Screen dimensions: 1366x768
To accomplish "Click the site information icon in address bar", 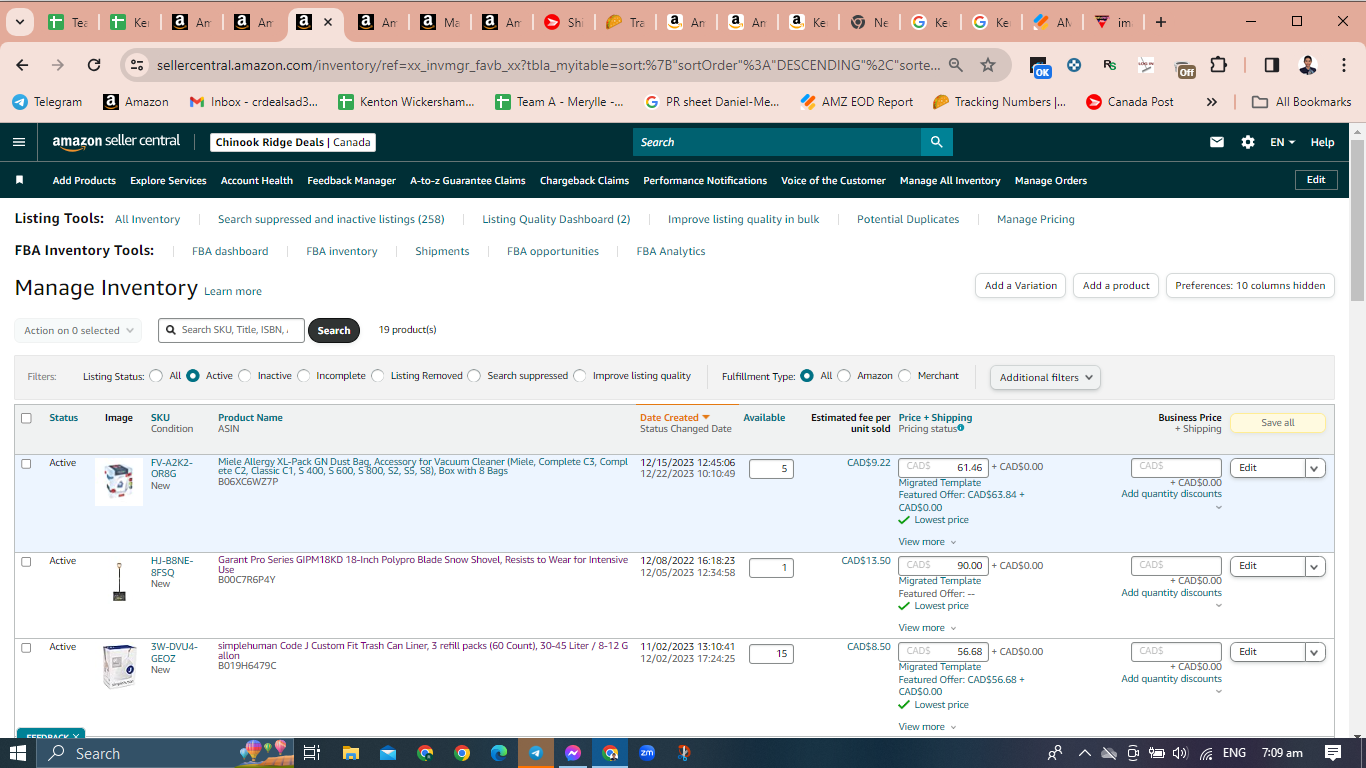I will point(137,65).
